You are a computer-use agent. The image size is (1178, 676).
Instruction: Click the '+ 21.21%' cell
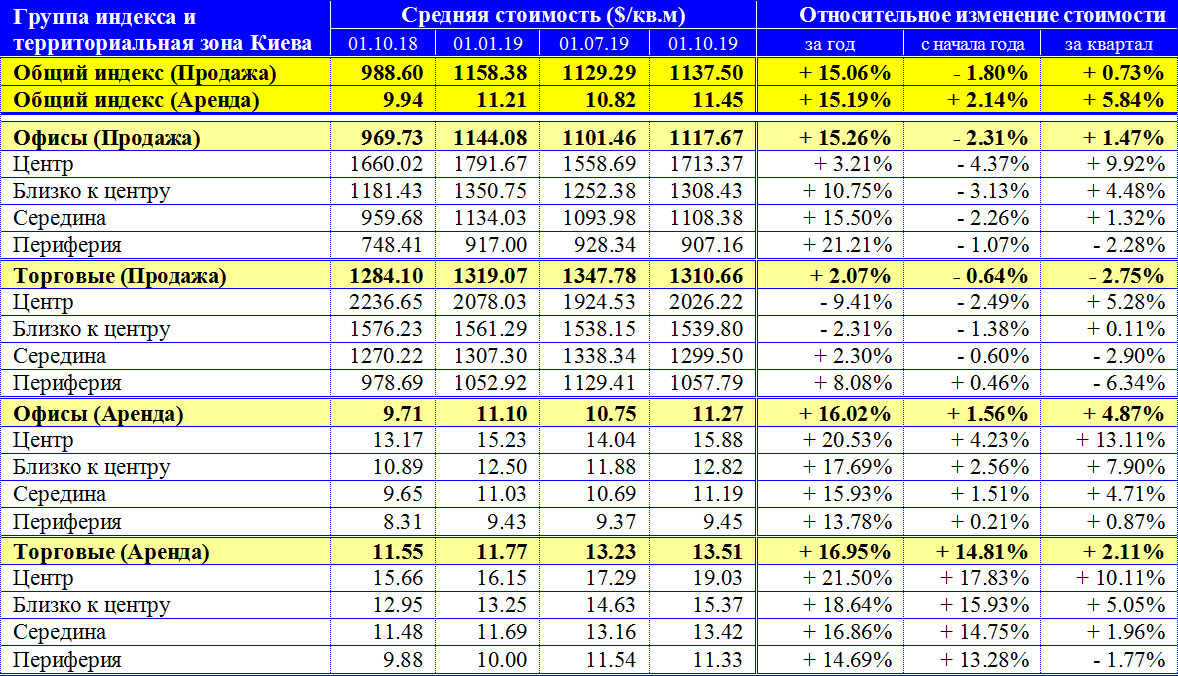click(847, 245)
